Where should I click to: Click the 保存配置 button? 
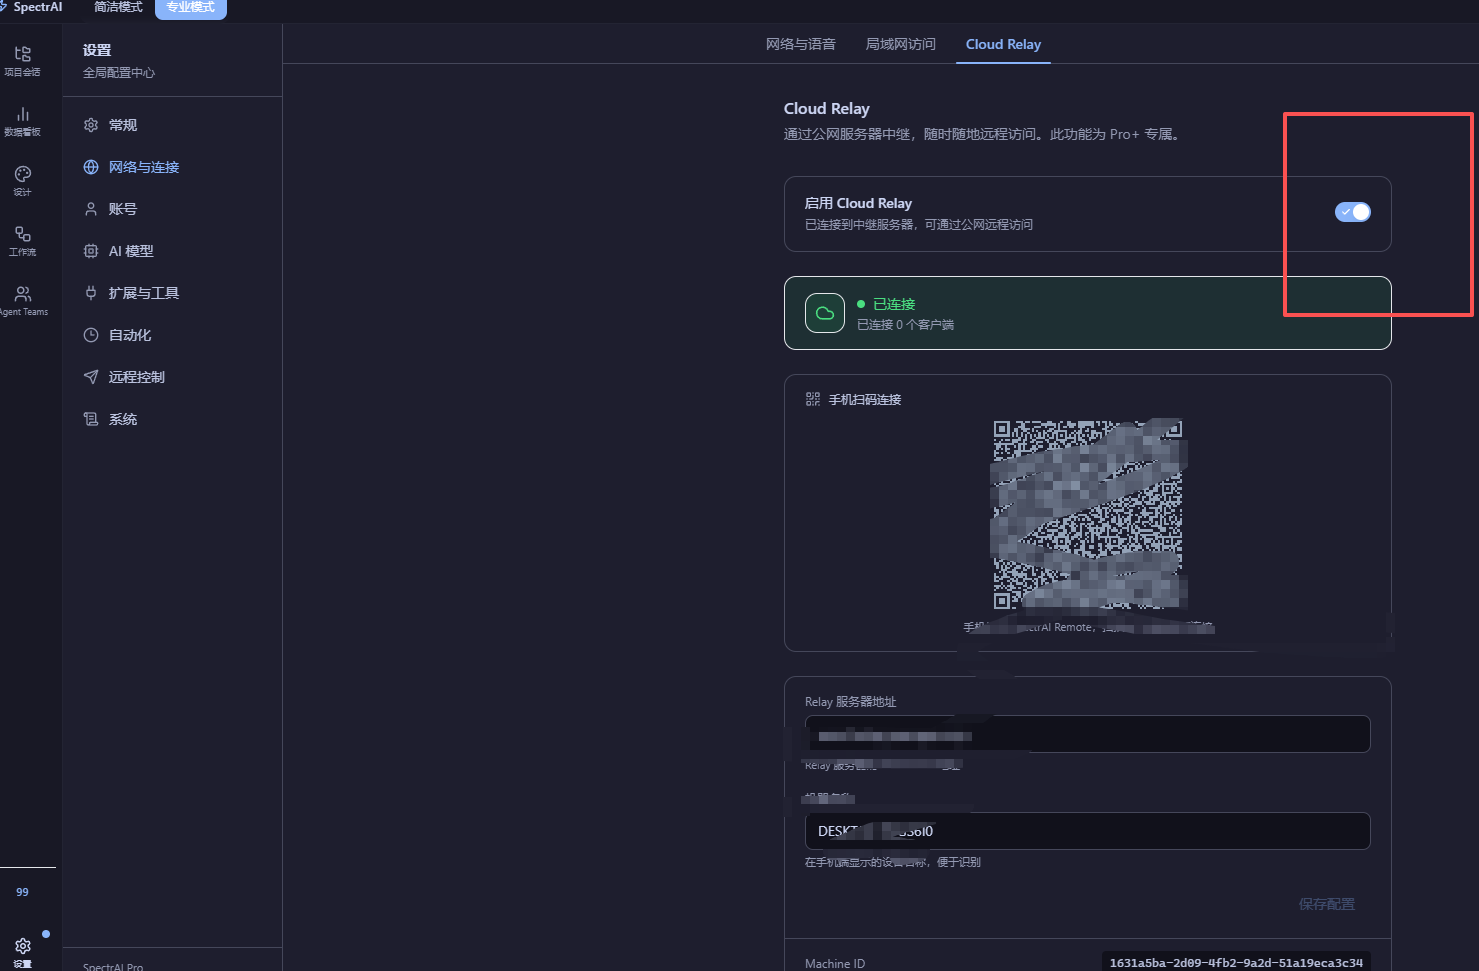(1327, 904)
